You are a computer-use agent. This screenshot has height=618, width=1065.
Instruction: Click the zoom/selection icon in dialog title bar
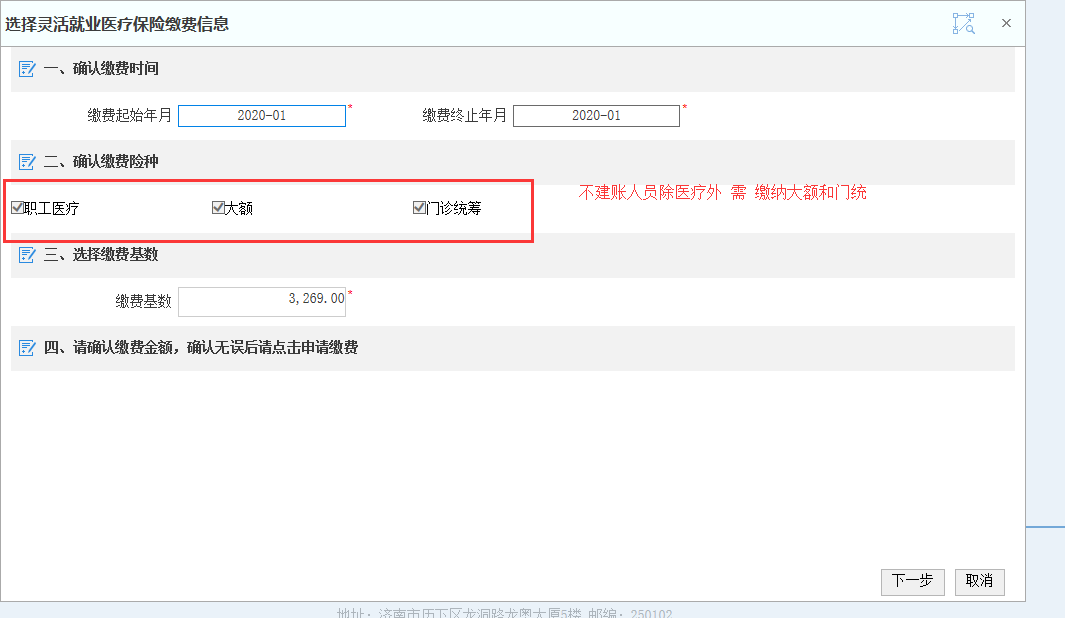(x=963, y=24)
